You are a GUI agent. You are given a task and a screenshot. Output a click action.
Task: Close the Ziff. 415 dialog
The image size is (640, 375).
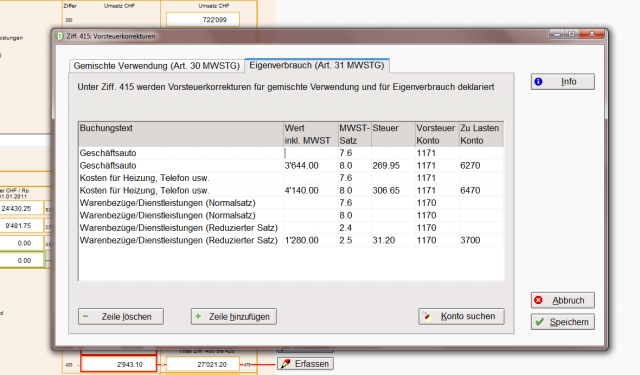point(592,34)
